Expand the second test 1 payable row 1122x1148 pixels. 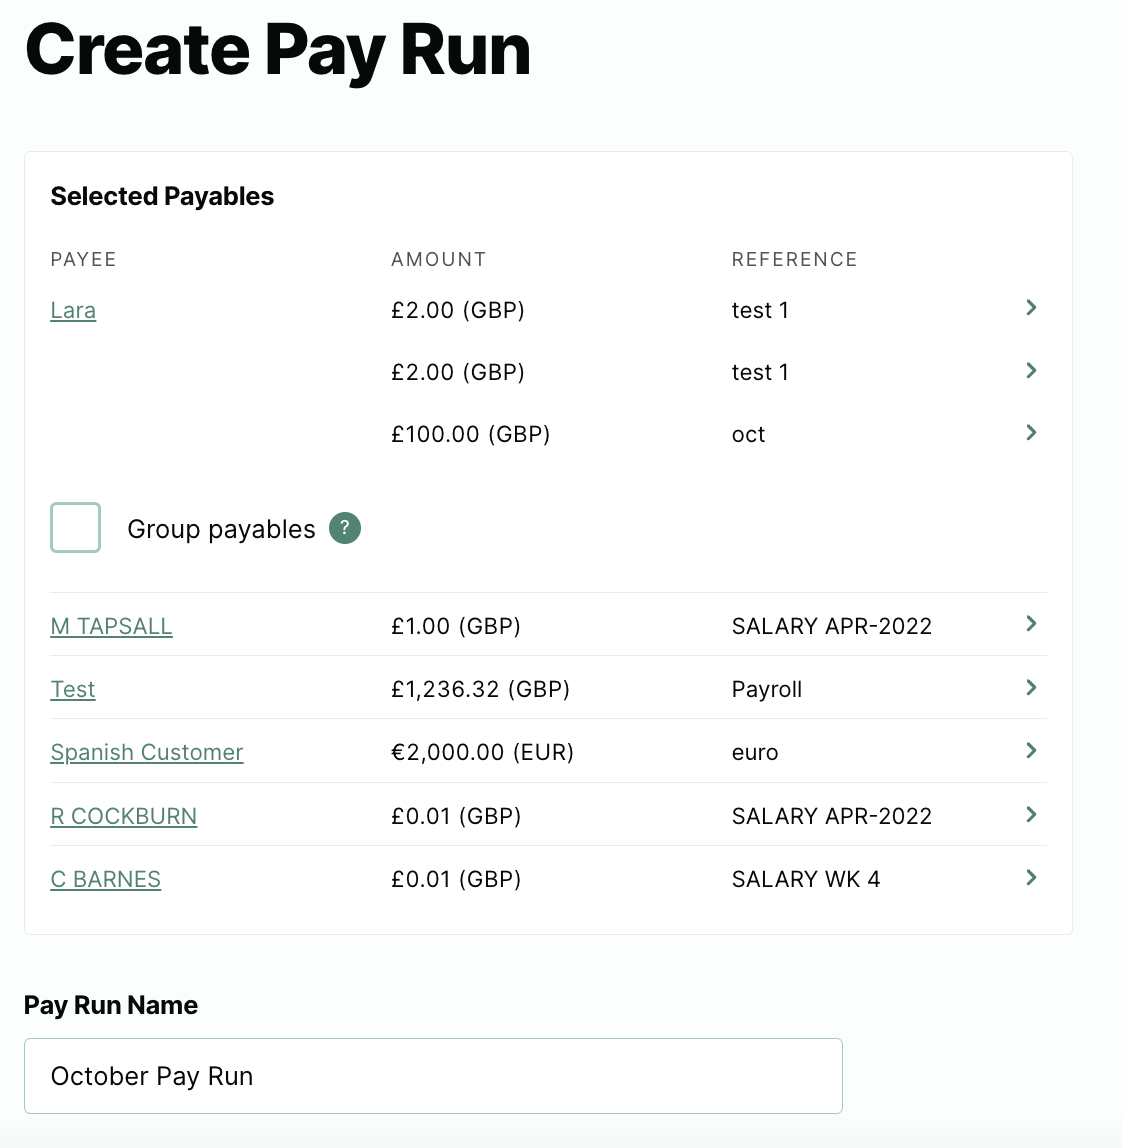click(x=1031, y=370)
